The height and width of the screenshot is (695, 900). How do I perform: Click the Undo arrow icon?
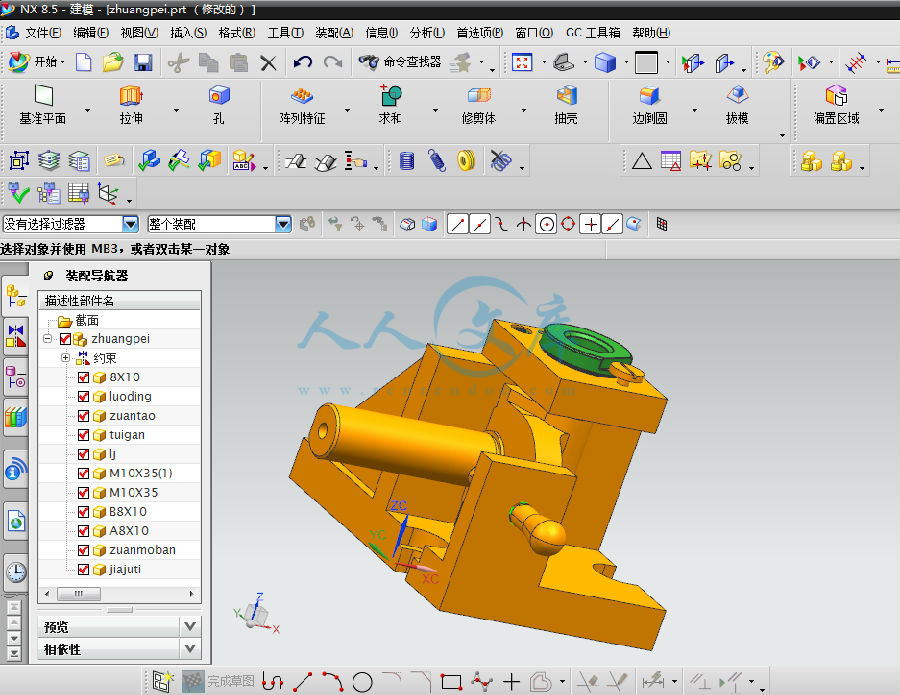click(302, 63)
